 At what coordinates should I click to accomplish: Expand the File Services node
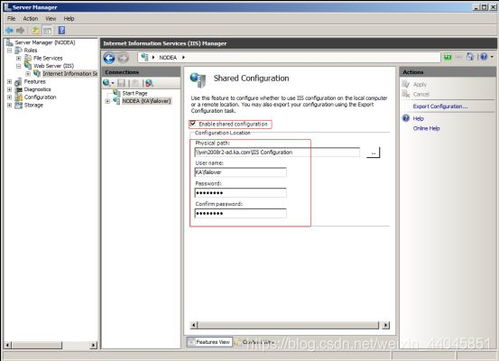(x=19, y=58)
